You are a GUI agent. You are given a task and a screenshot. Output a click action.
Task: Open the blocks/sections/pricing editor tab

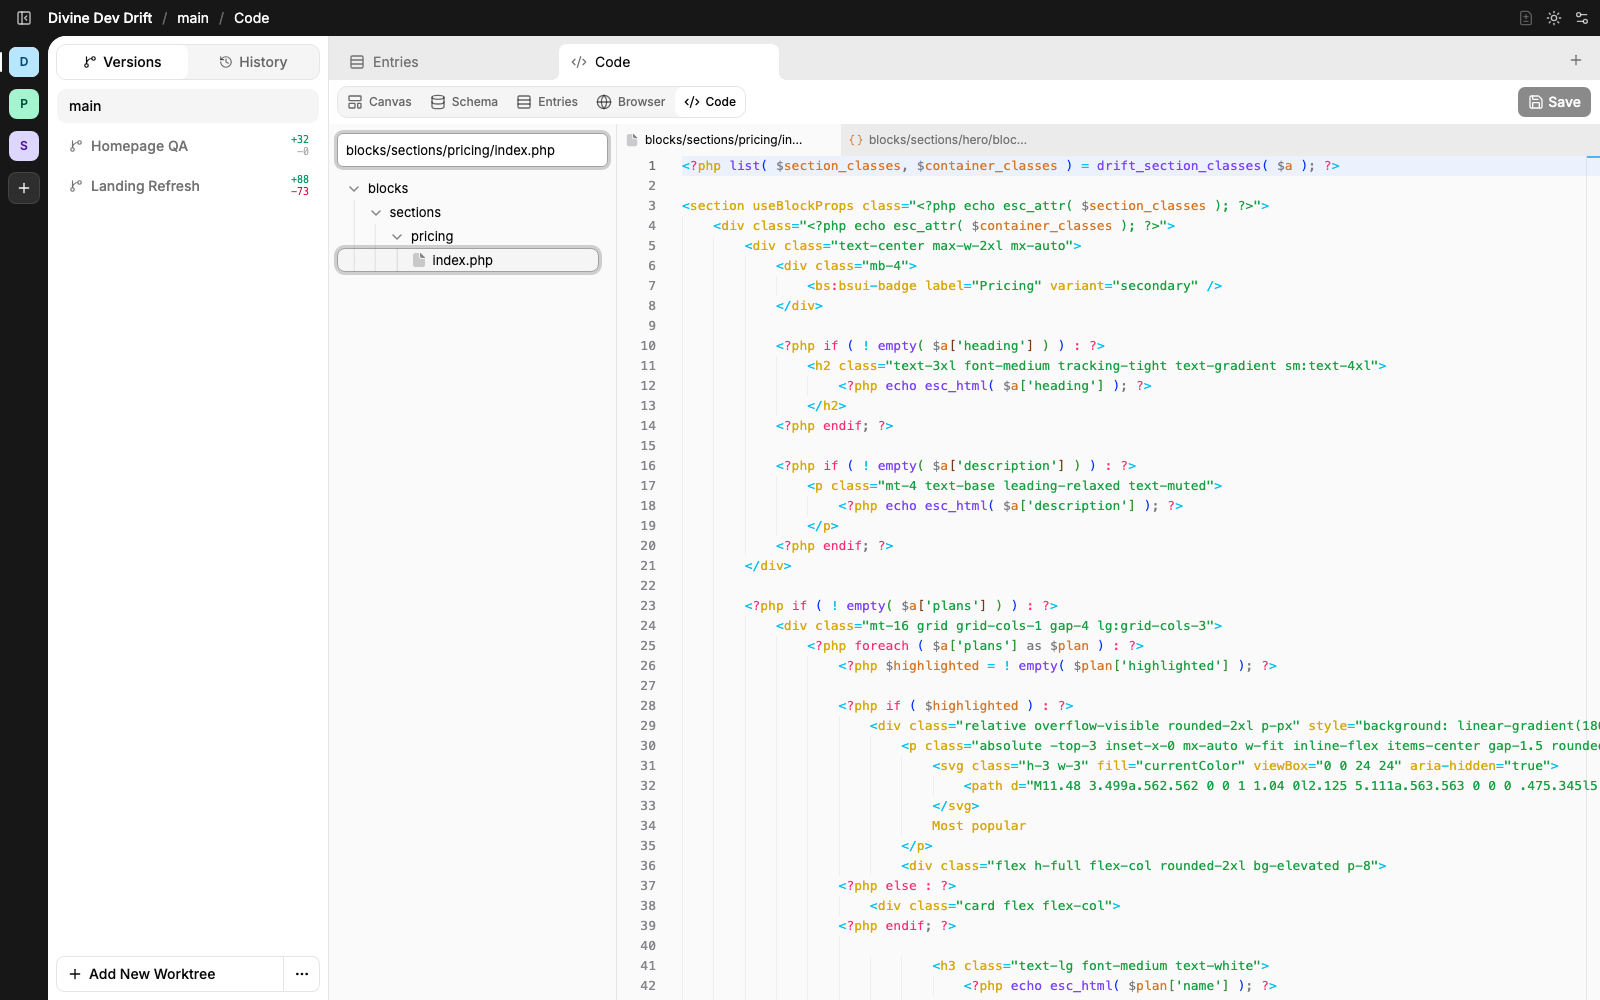[728, 140]
